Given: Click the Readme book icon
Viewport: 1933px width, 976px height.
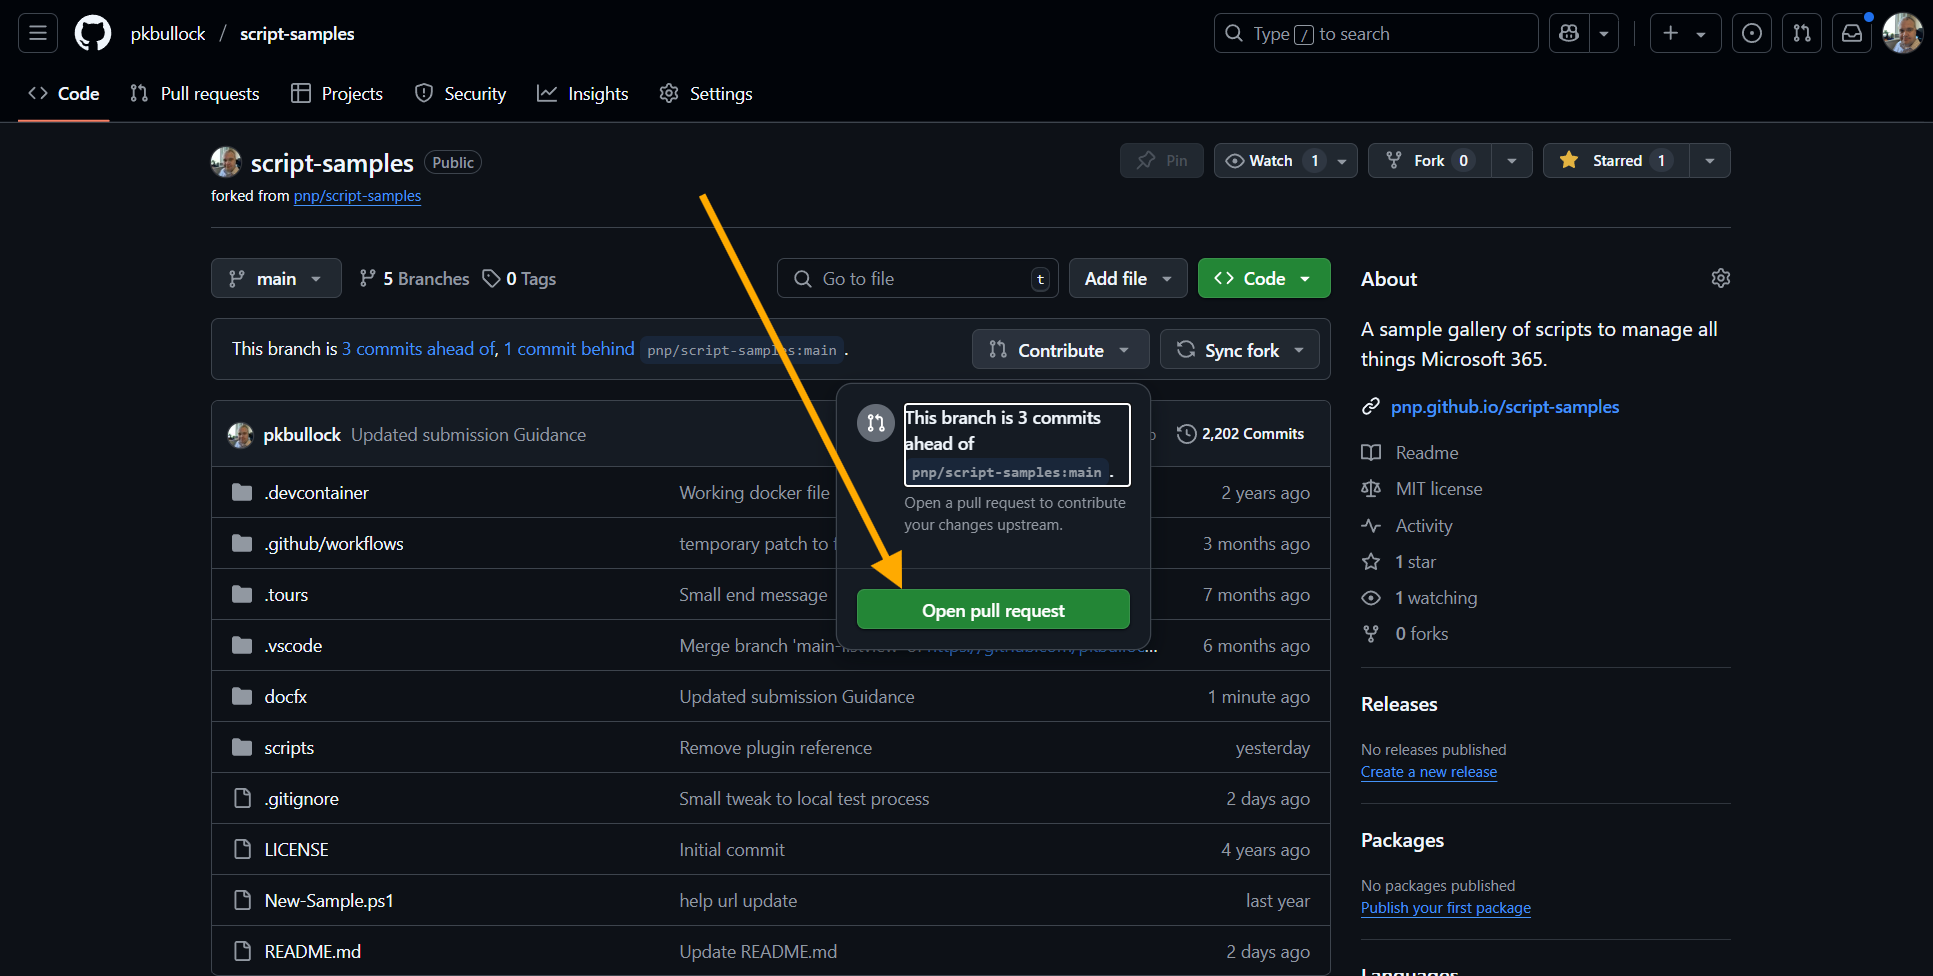Looking at the screenshot, I should click(1371, 453).
